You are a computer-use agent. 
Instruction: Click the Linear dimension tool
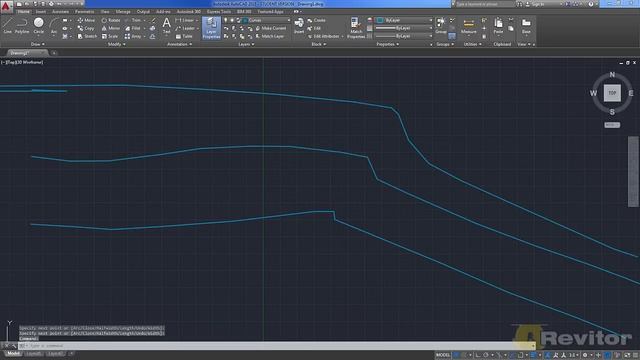(x=184, y=20)
